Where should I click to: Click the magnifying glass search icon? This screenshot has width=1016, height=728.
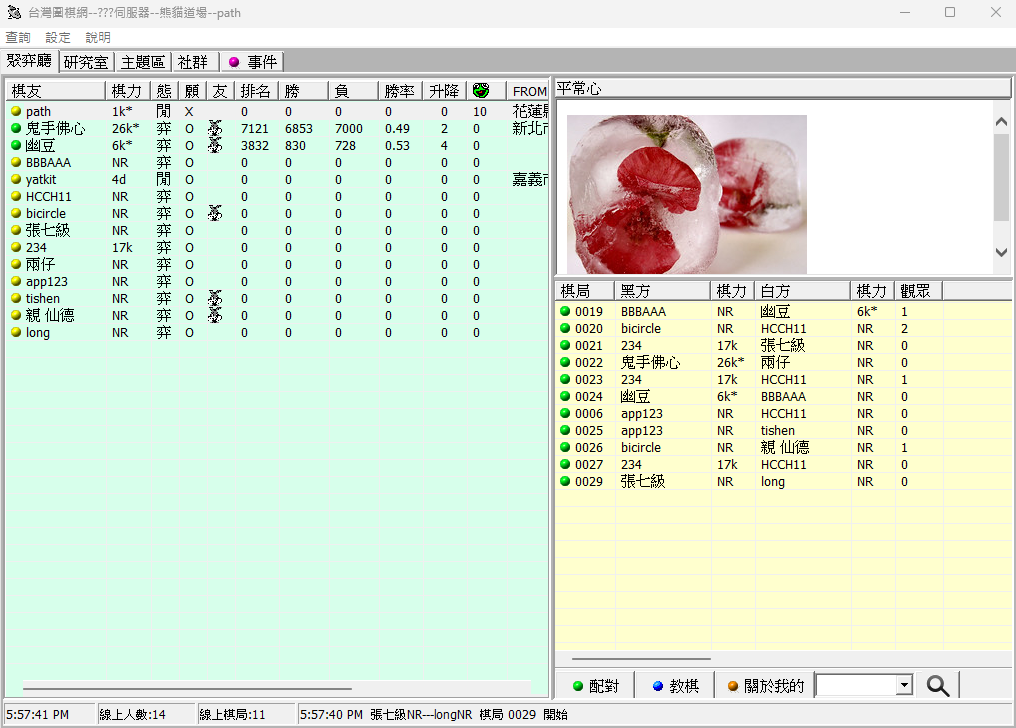click(937, 686)
